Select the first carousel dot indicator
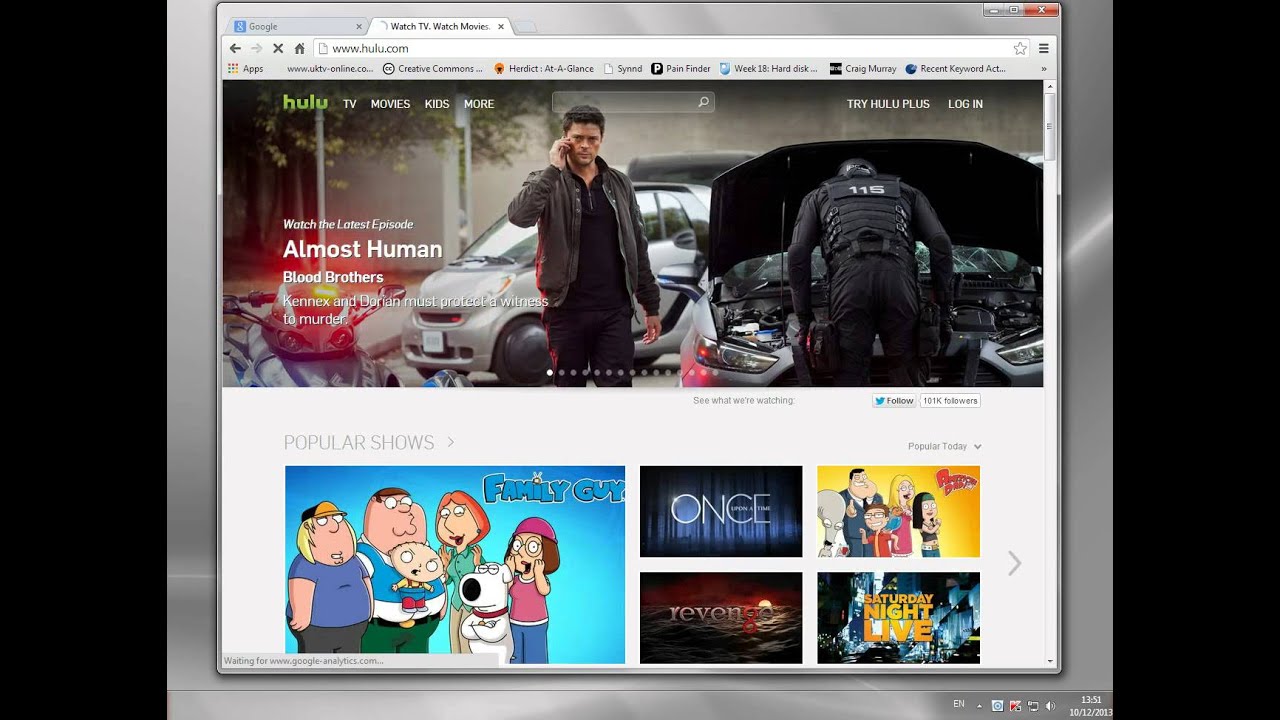1280x720 pixels. tap(550, 372)
